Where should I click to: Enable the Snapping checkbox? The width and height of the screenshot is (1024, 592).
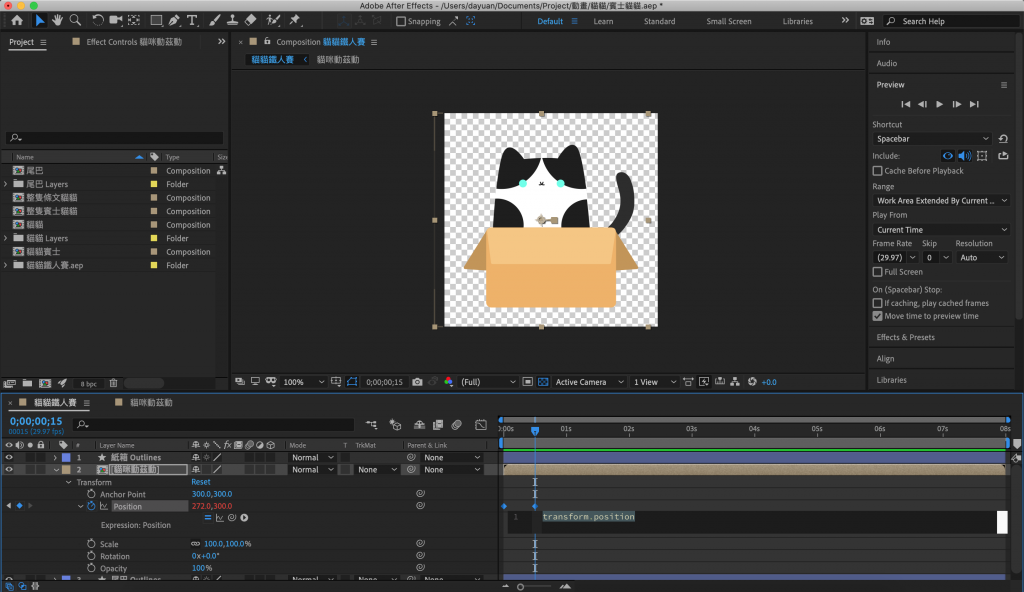tap(401, 21)
